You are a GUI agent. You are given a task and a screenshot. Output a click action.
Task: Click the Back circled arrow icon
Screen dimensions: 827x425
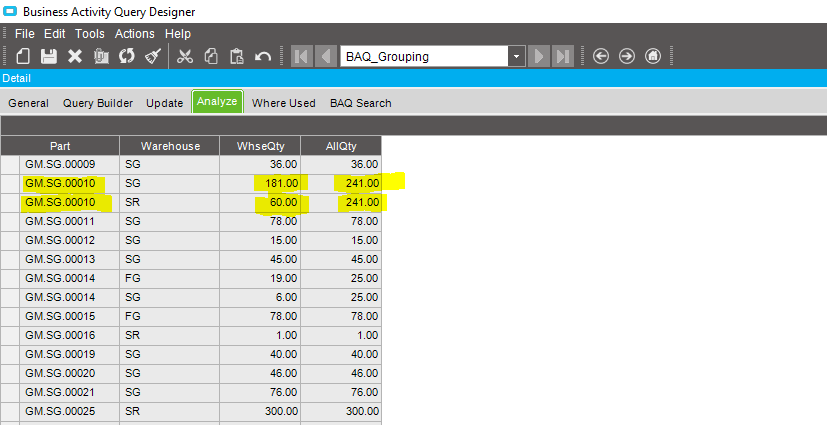click(601, 56)
